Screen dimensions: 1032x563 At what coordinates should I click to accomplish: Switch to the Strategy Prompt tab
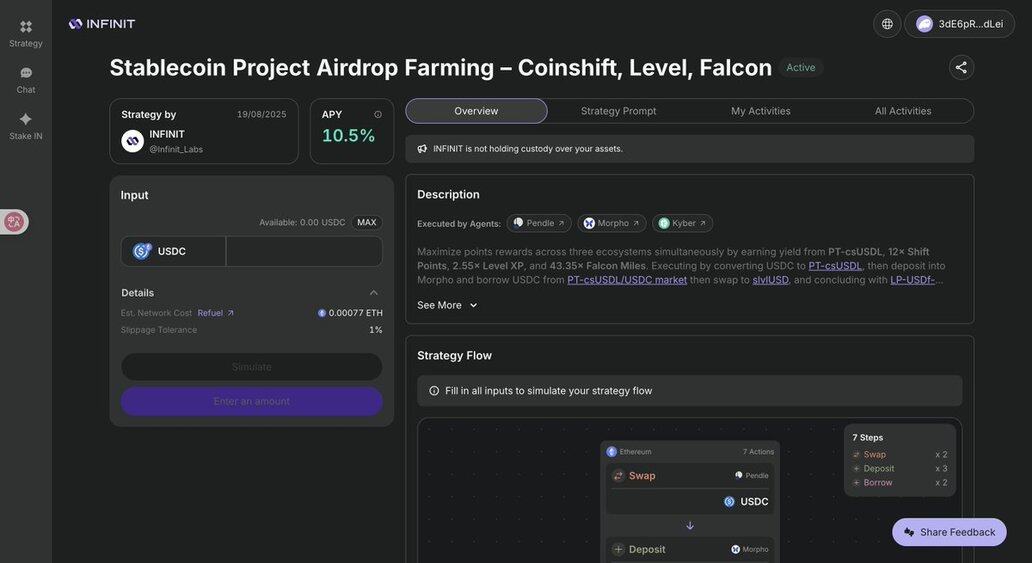pyautogui.click(x=618, y=111)
